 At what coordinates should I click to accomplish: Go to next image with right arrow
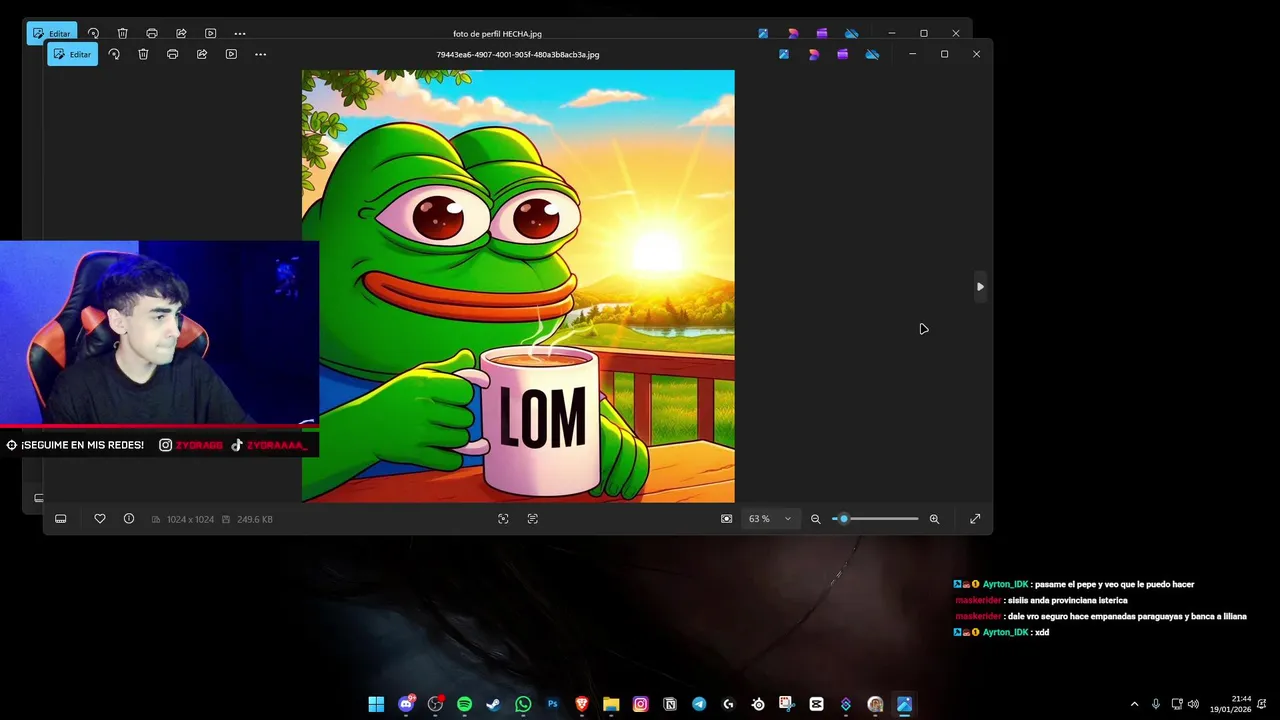980,287
